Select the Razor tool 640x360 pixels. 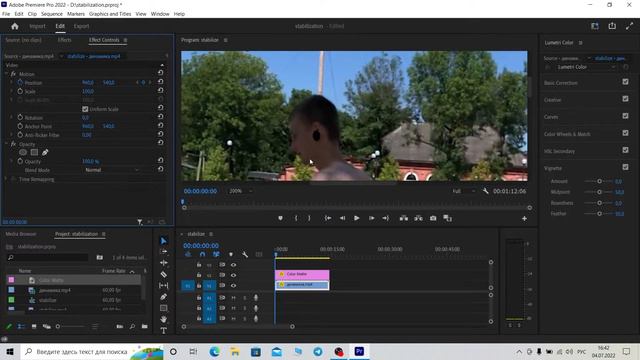tap(163, 274)
